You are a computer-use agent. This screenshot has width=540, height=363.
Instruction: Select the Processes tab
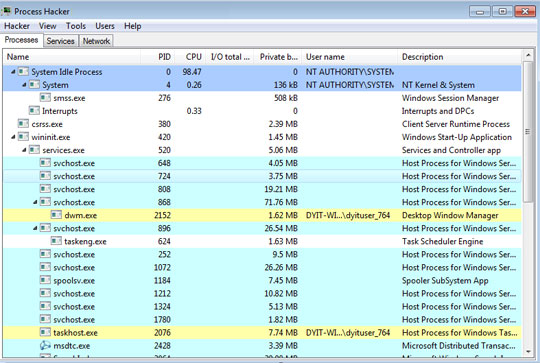coord(22,40)
